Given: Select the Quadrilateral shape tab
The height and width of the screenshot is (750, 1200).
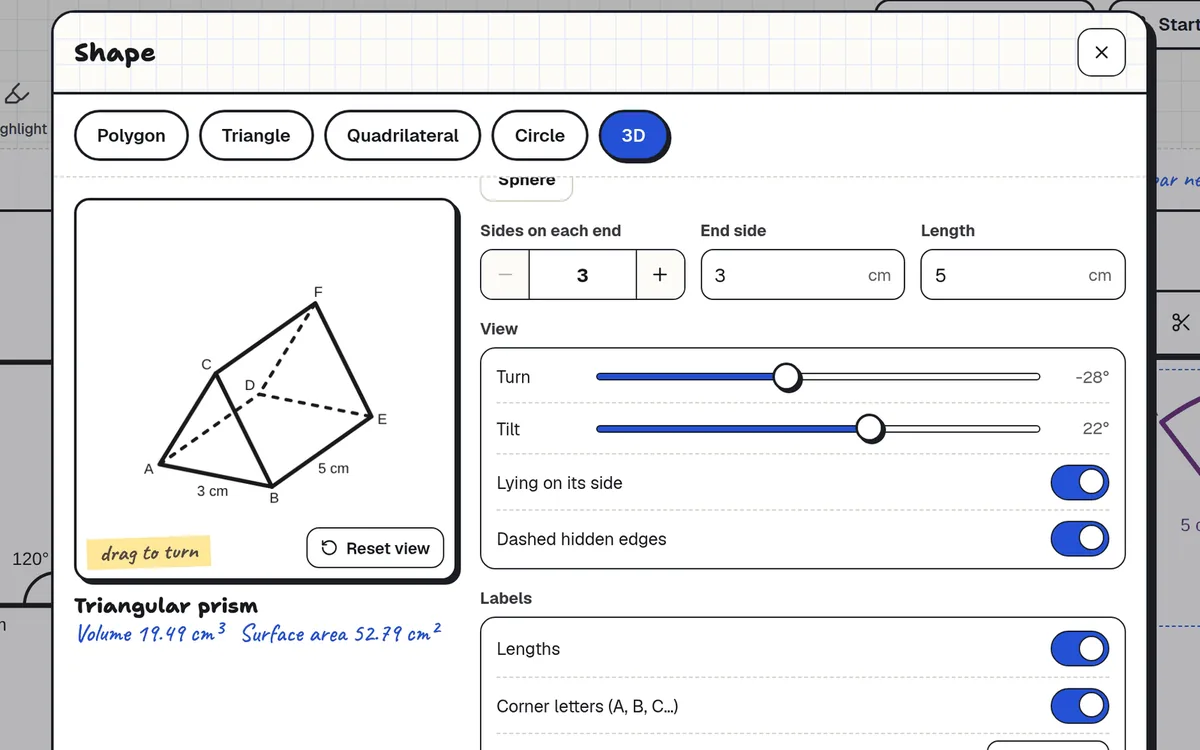Looking at the screenshot, I should click(x=403, y=136).
